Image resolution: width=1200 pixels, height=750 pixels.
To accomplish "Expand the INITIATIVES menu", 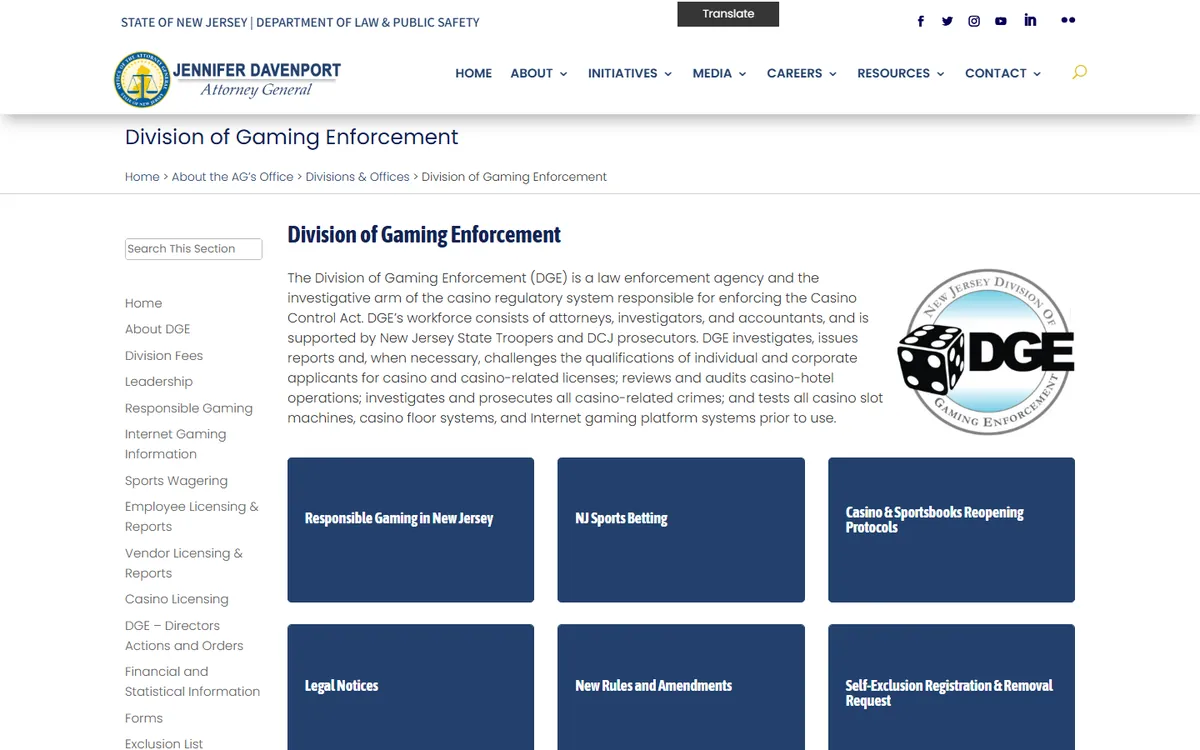I will [x=630, y=73].
